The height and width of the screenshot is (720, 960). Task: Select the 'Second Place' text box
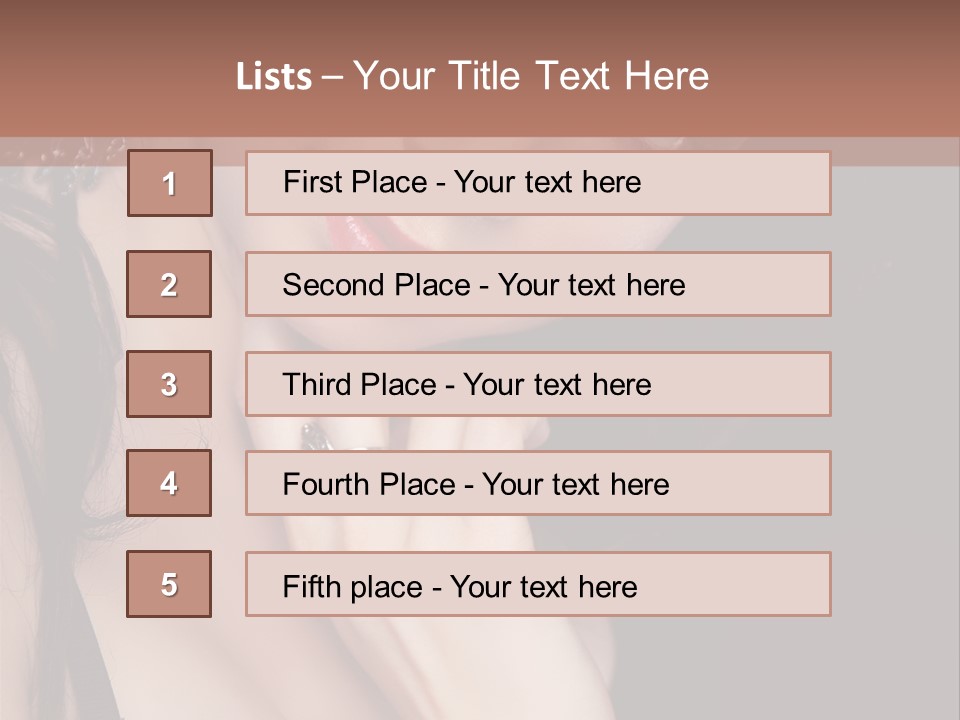point(538,284)
